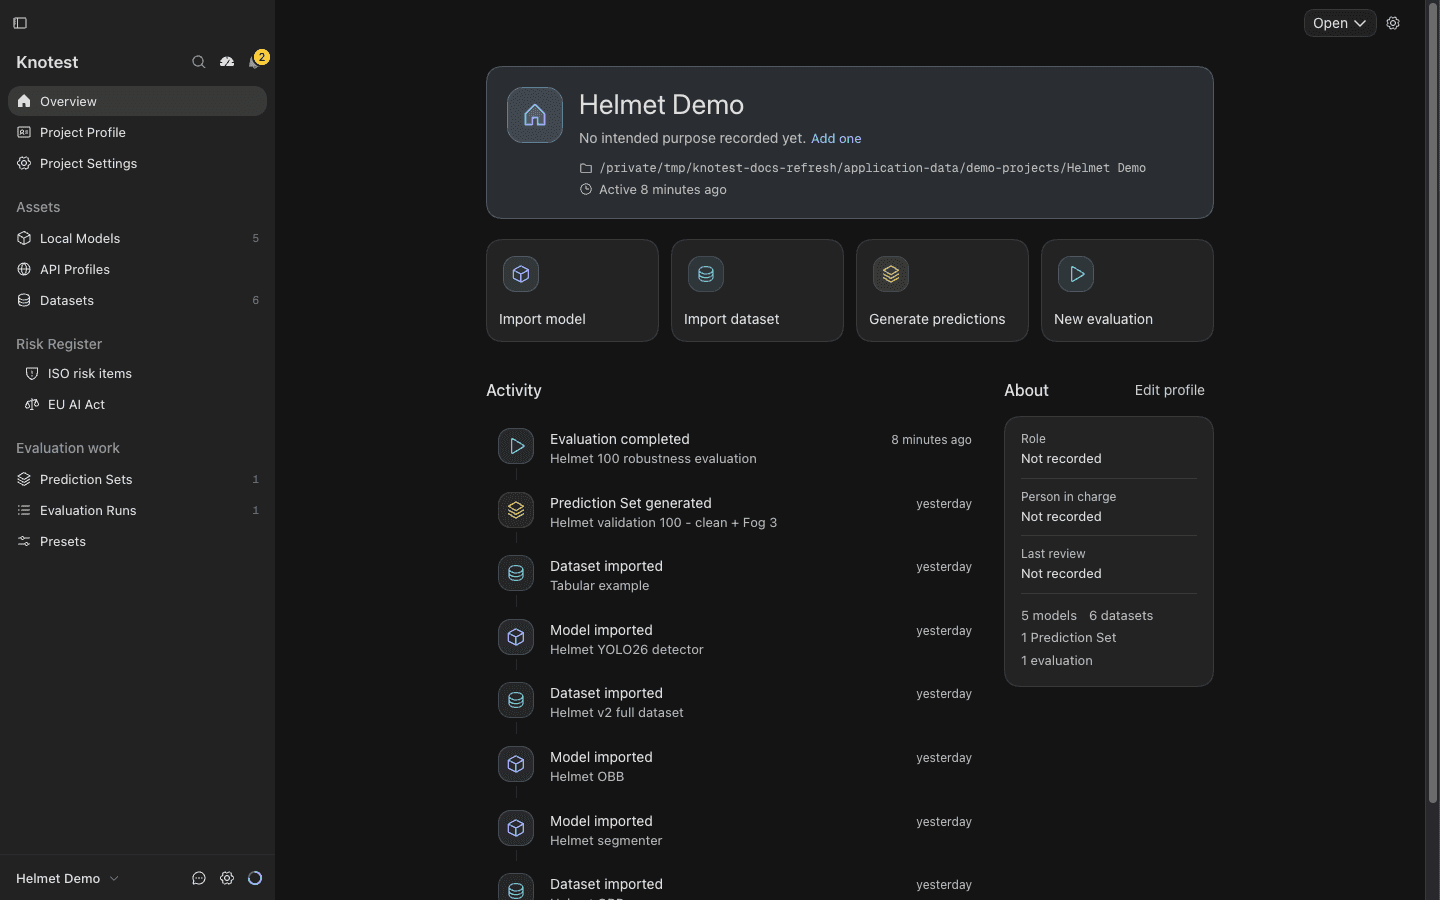
Task: Click the Add one purpose link
Action: click(x=836, y=139)
